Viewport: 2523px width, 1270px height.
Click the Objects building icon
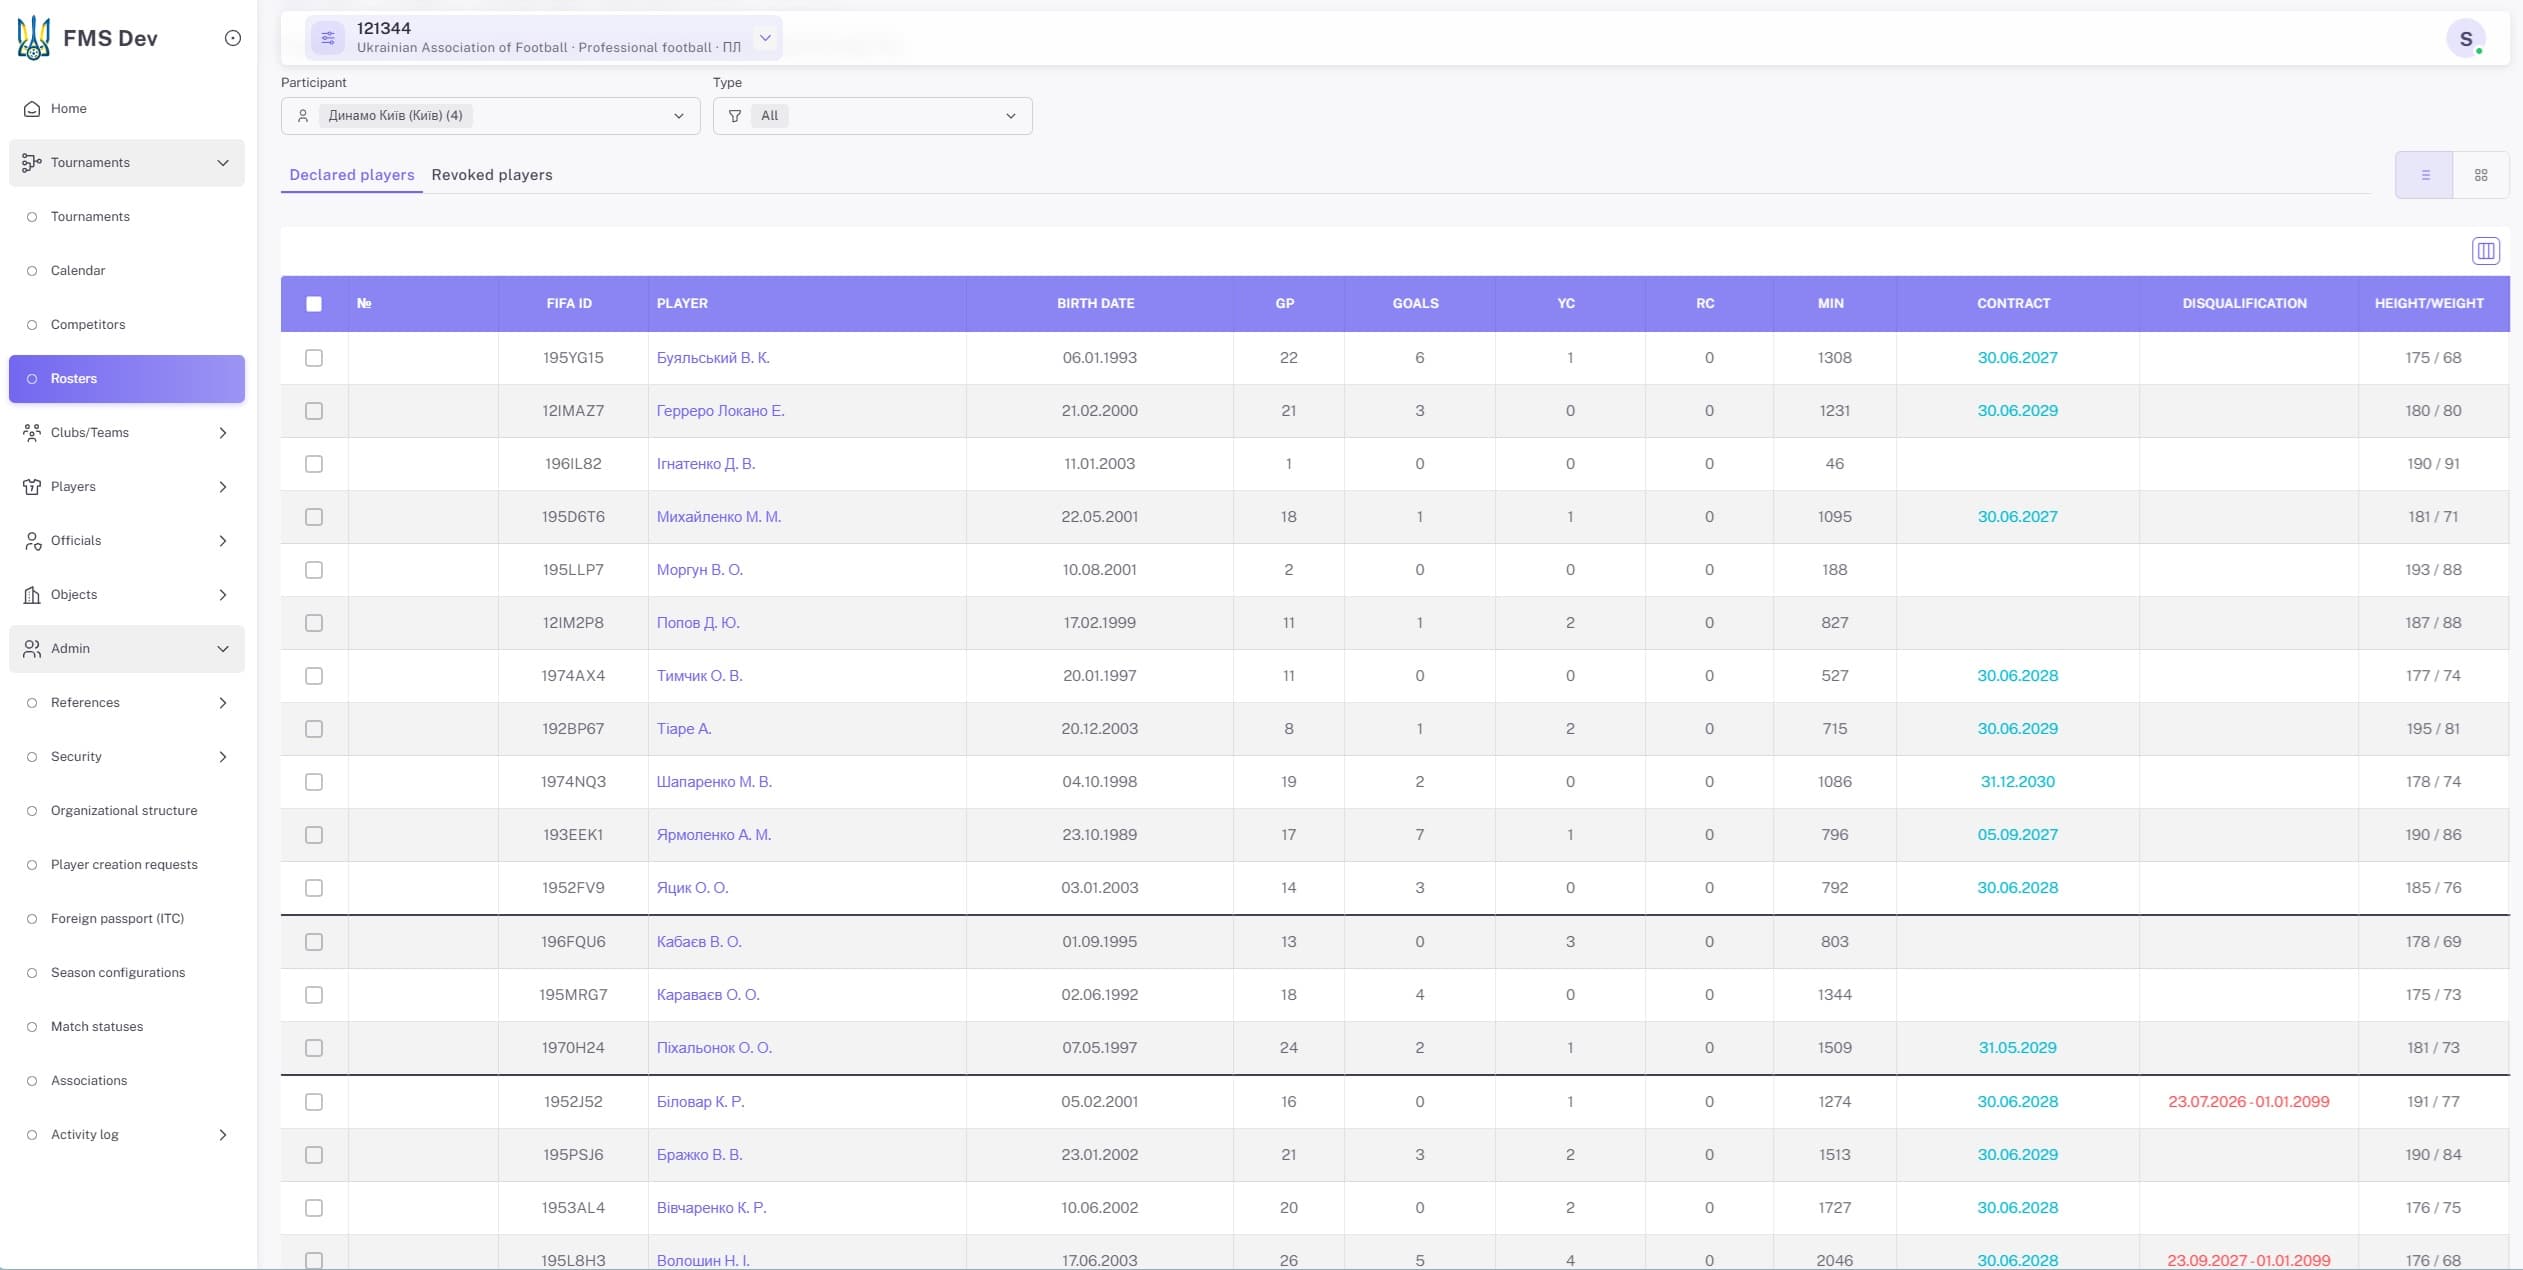point(32,594)
